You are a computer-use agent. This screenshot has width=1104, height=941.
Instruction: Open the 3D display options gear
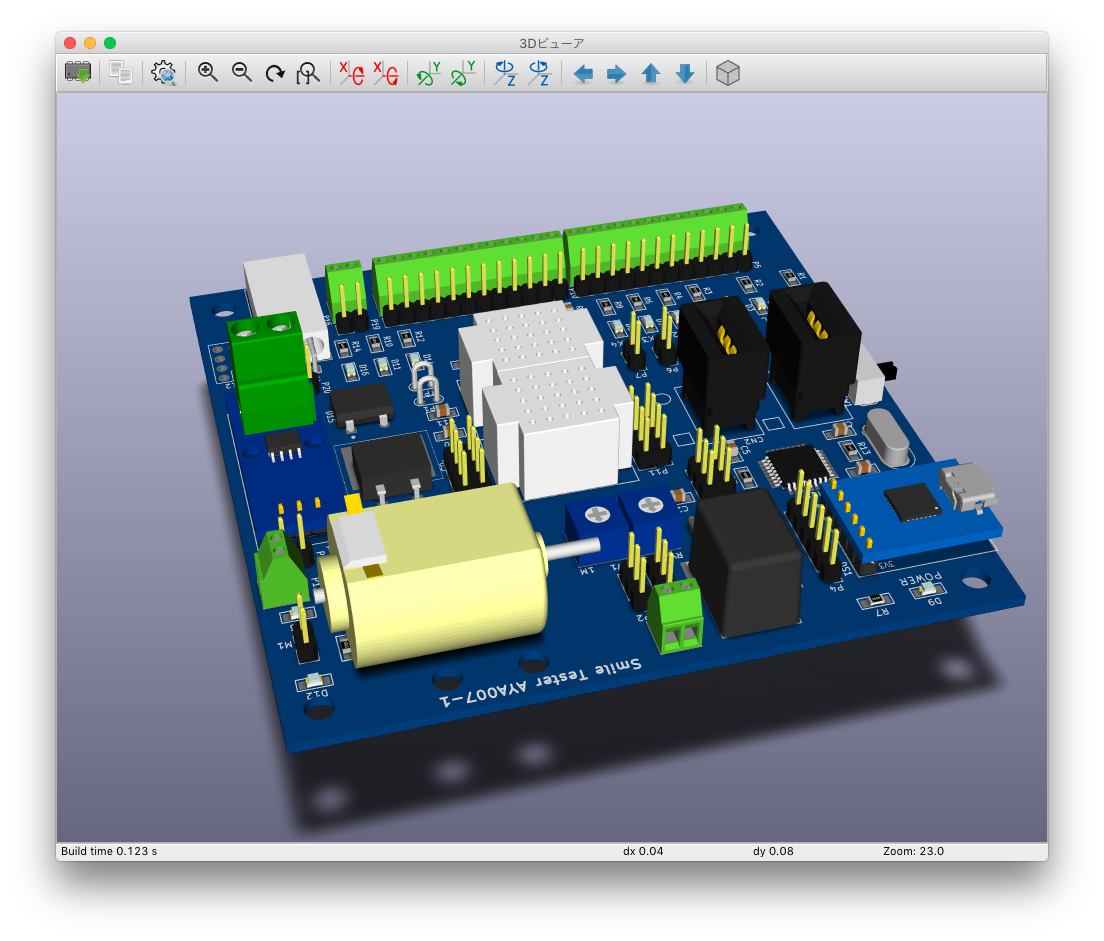point(163,73)
